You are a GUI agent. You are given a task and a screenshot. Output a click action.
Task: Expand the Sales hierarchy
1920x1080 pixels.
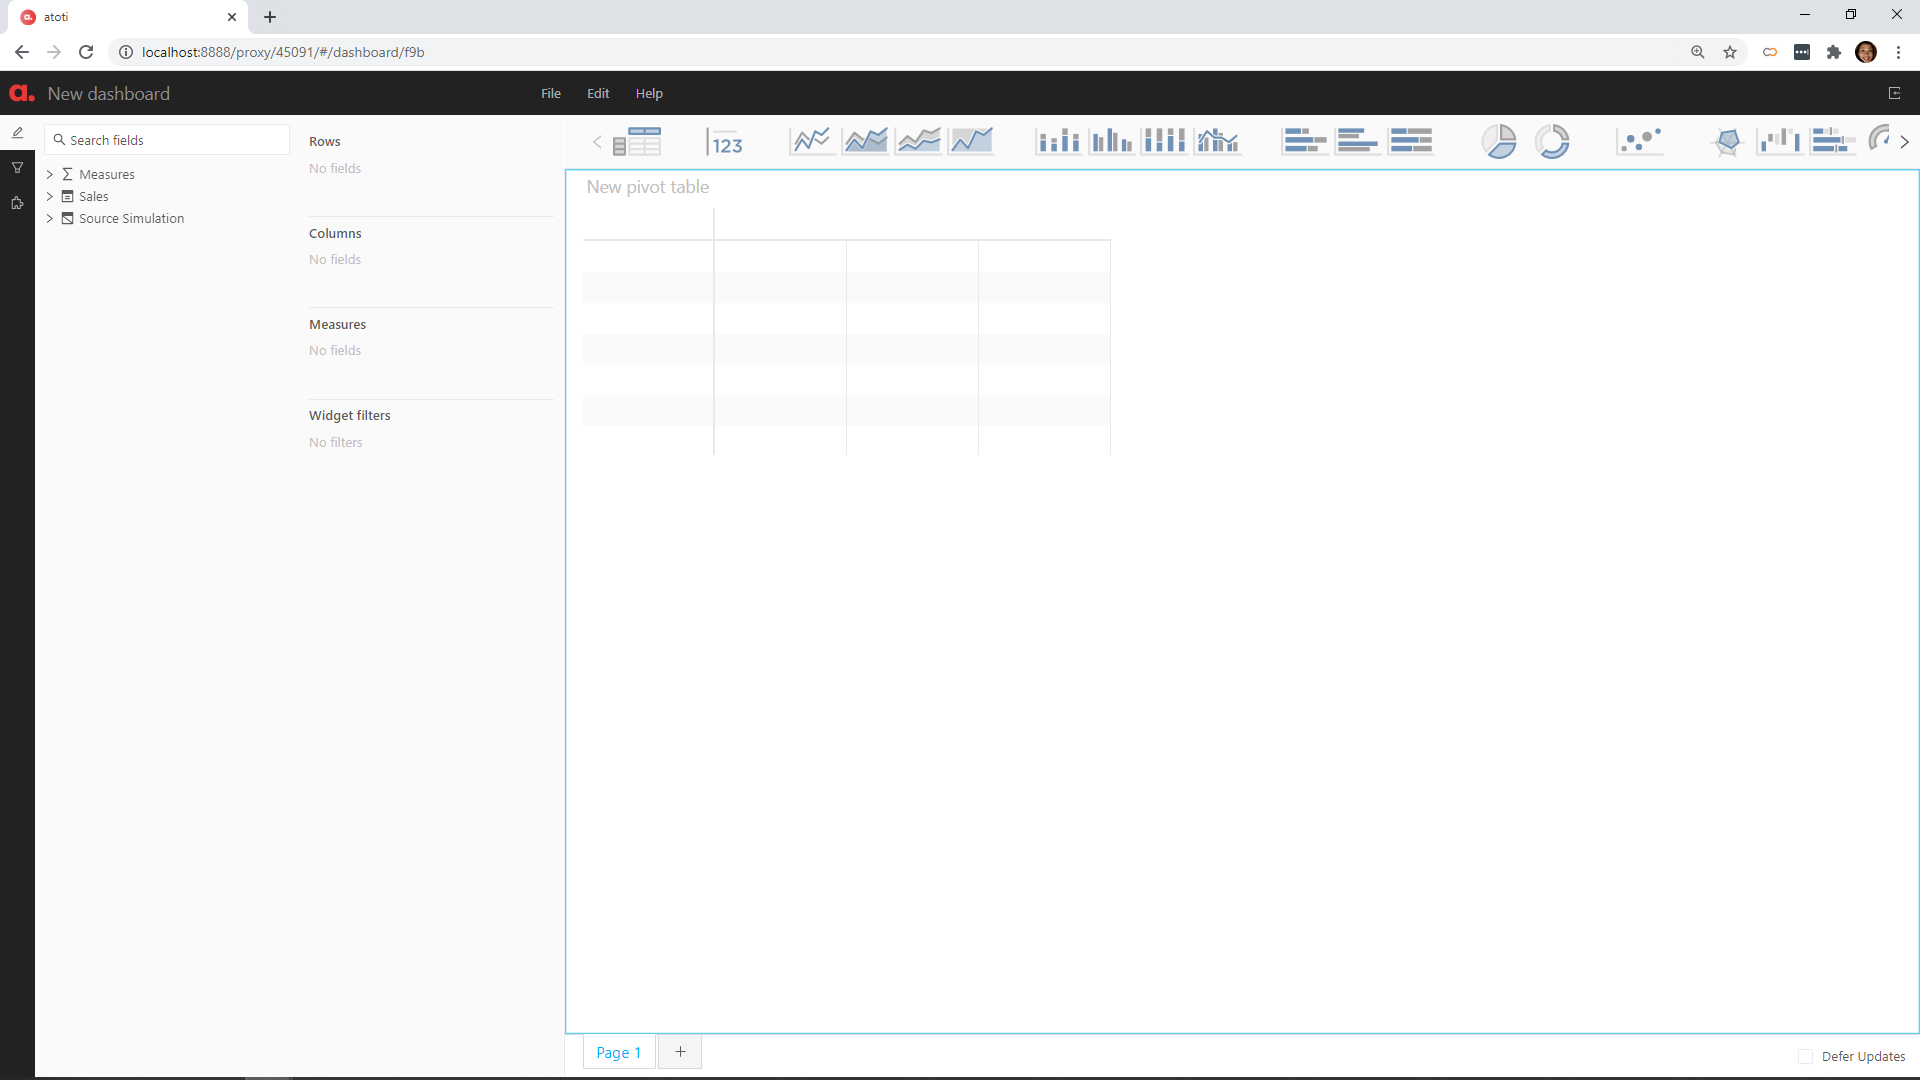[50, 196]
